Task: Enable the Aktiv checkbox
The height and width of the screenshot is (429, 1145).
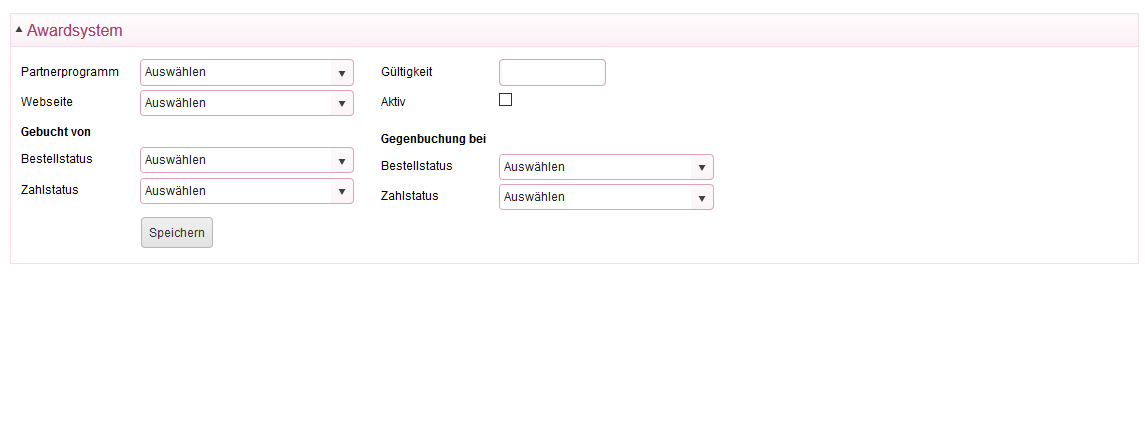Action: 505,100
